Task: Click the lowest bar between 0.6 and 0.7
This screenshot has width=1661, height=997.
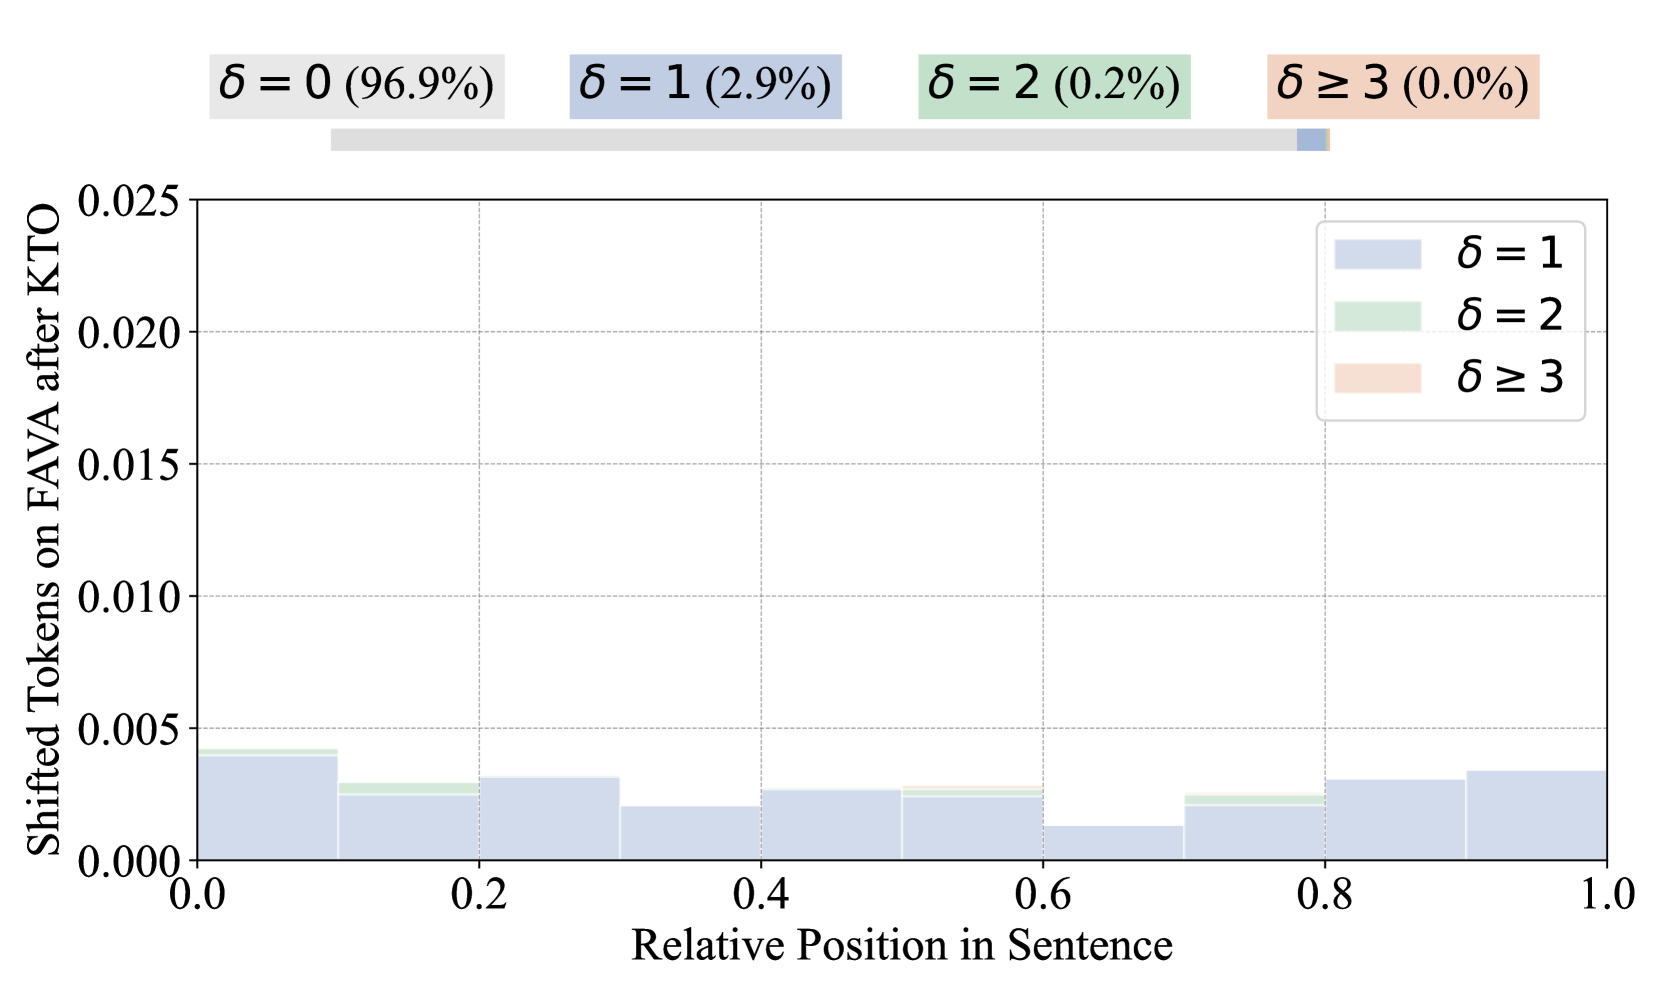Action: click(x=1113, y=843)
